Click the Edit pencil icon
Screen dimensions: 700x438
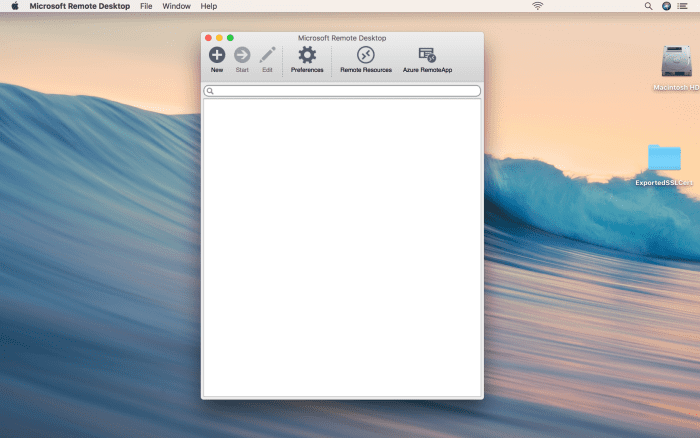(x=267, y=55)
